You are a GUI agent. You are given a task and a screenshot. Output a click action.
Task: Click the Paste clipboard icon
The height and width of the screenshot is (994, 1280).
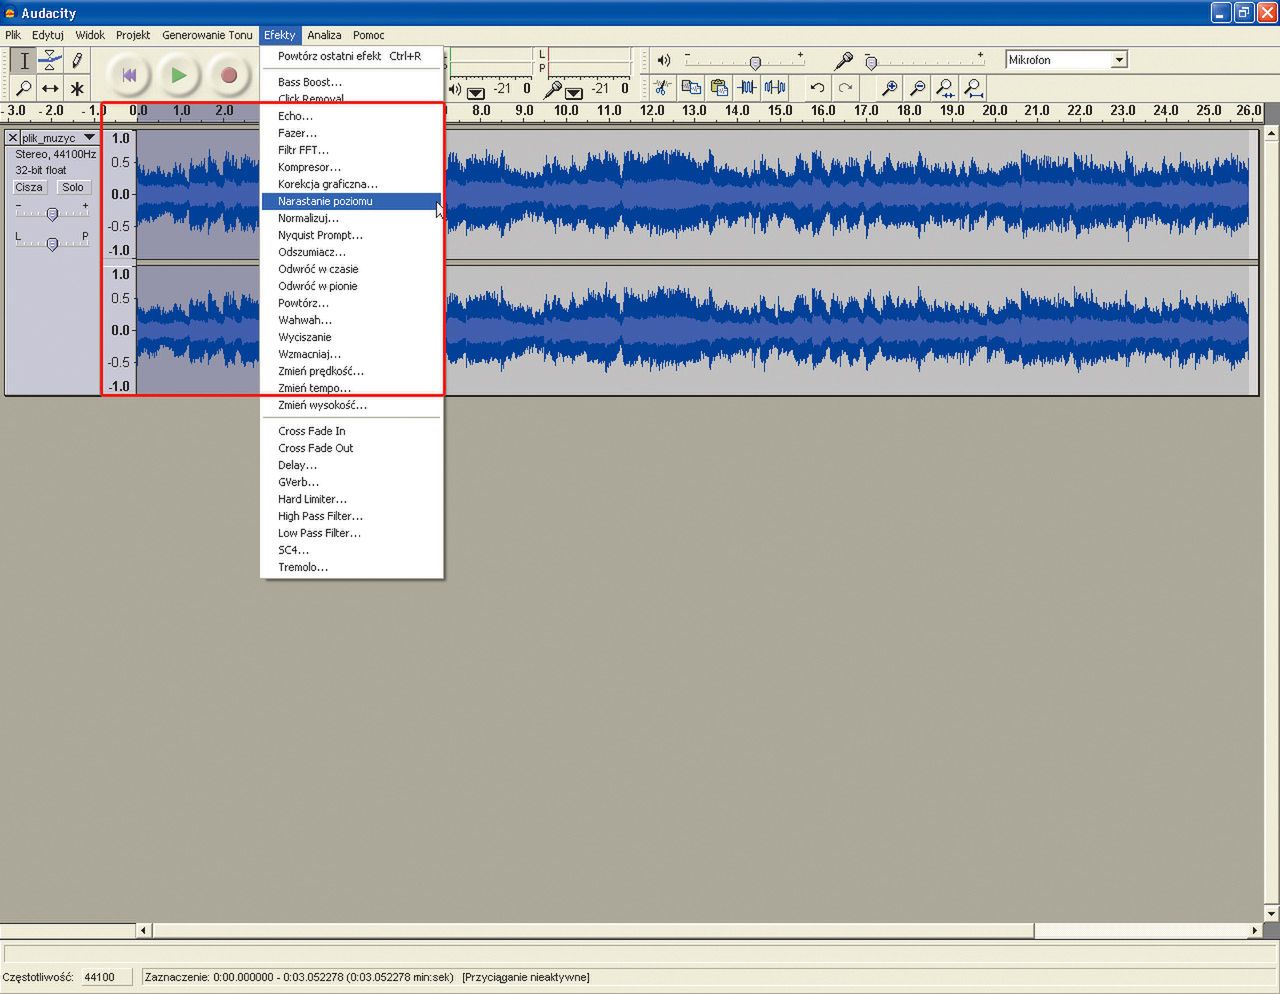coord(718,88)
